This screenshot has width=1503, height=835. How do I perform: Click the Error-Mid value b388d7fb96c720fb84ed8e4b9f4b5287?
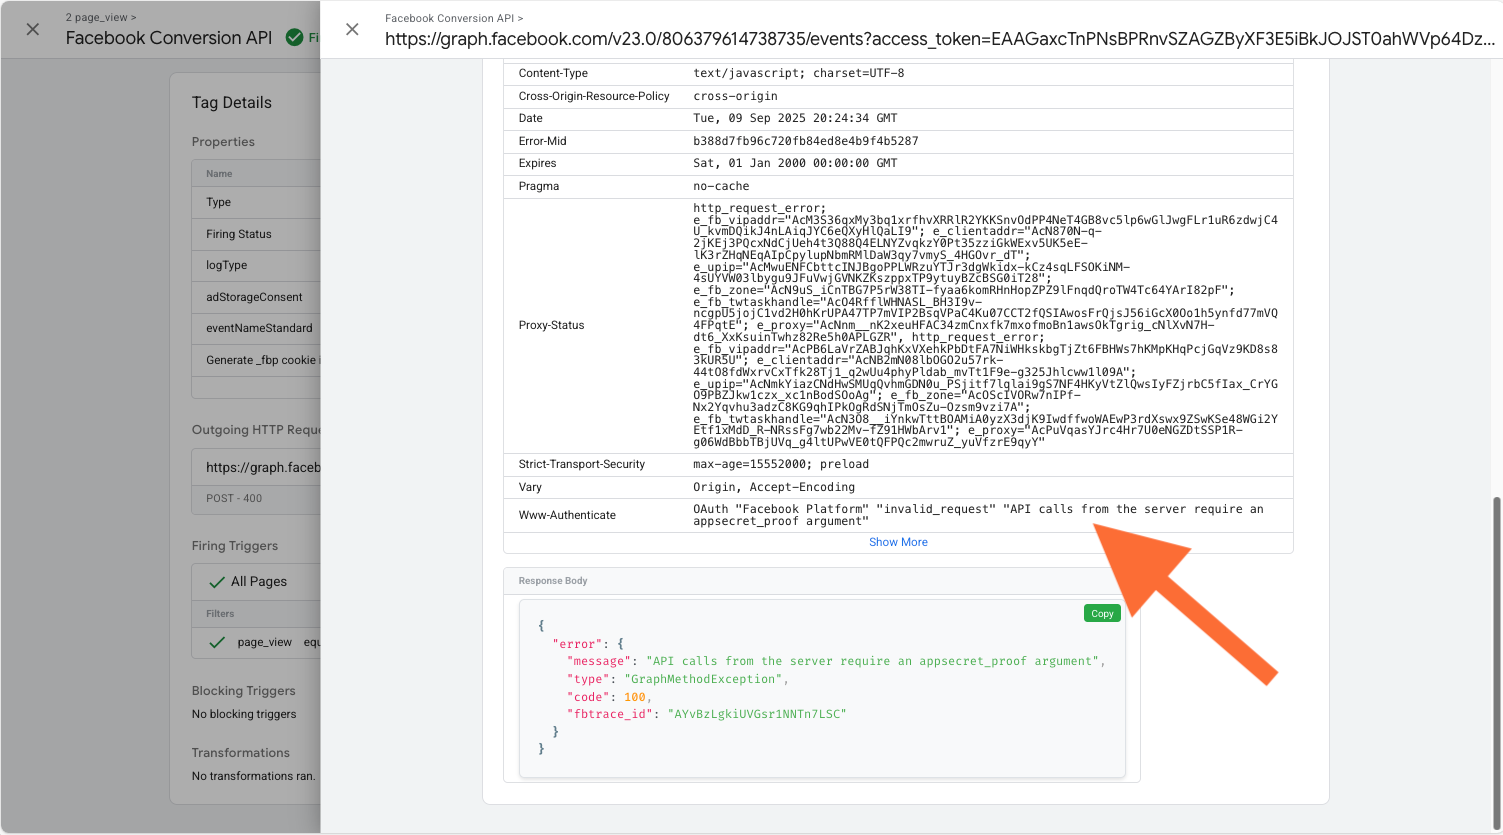pyautogui.click(x=805, y=141)
